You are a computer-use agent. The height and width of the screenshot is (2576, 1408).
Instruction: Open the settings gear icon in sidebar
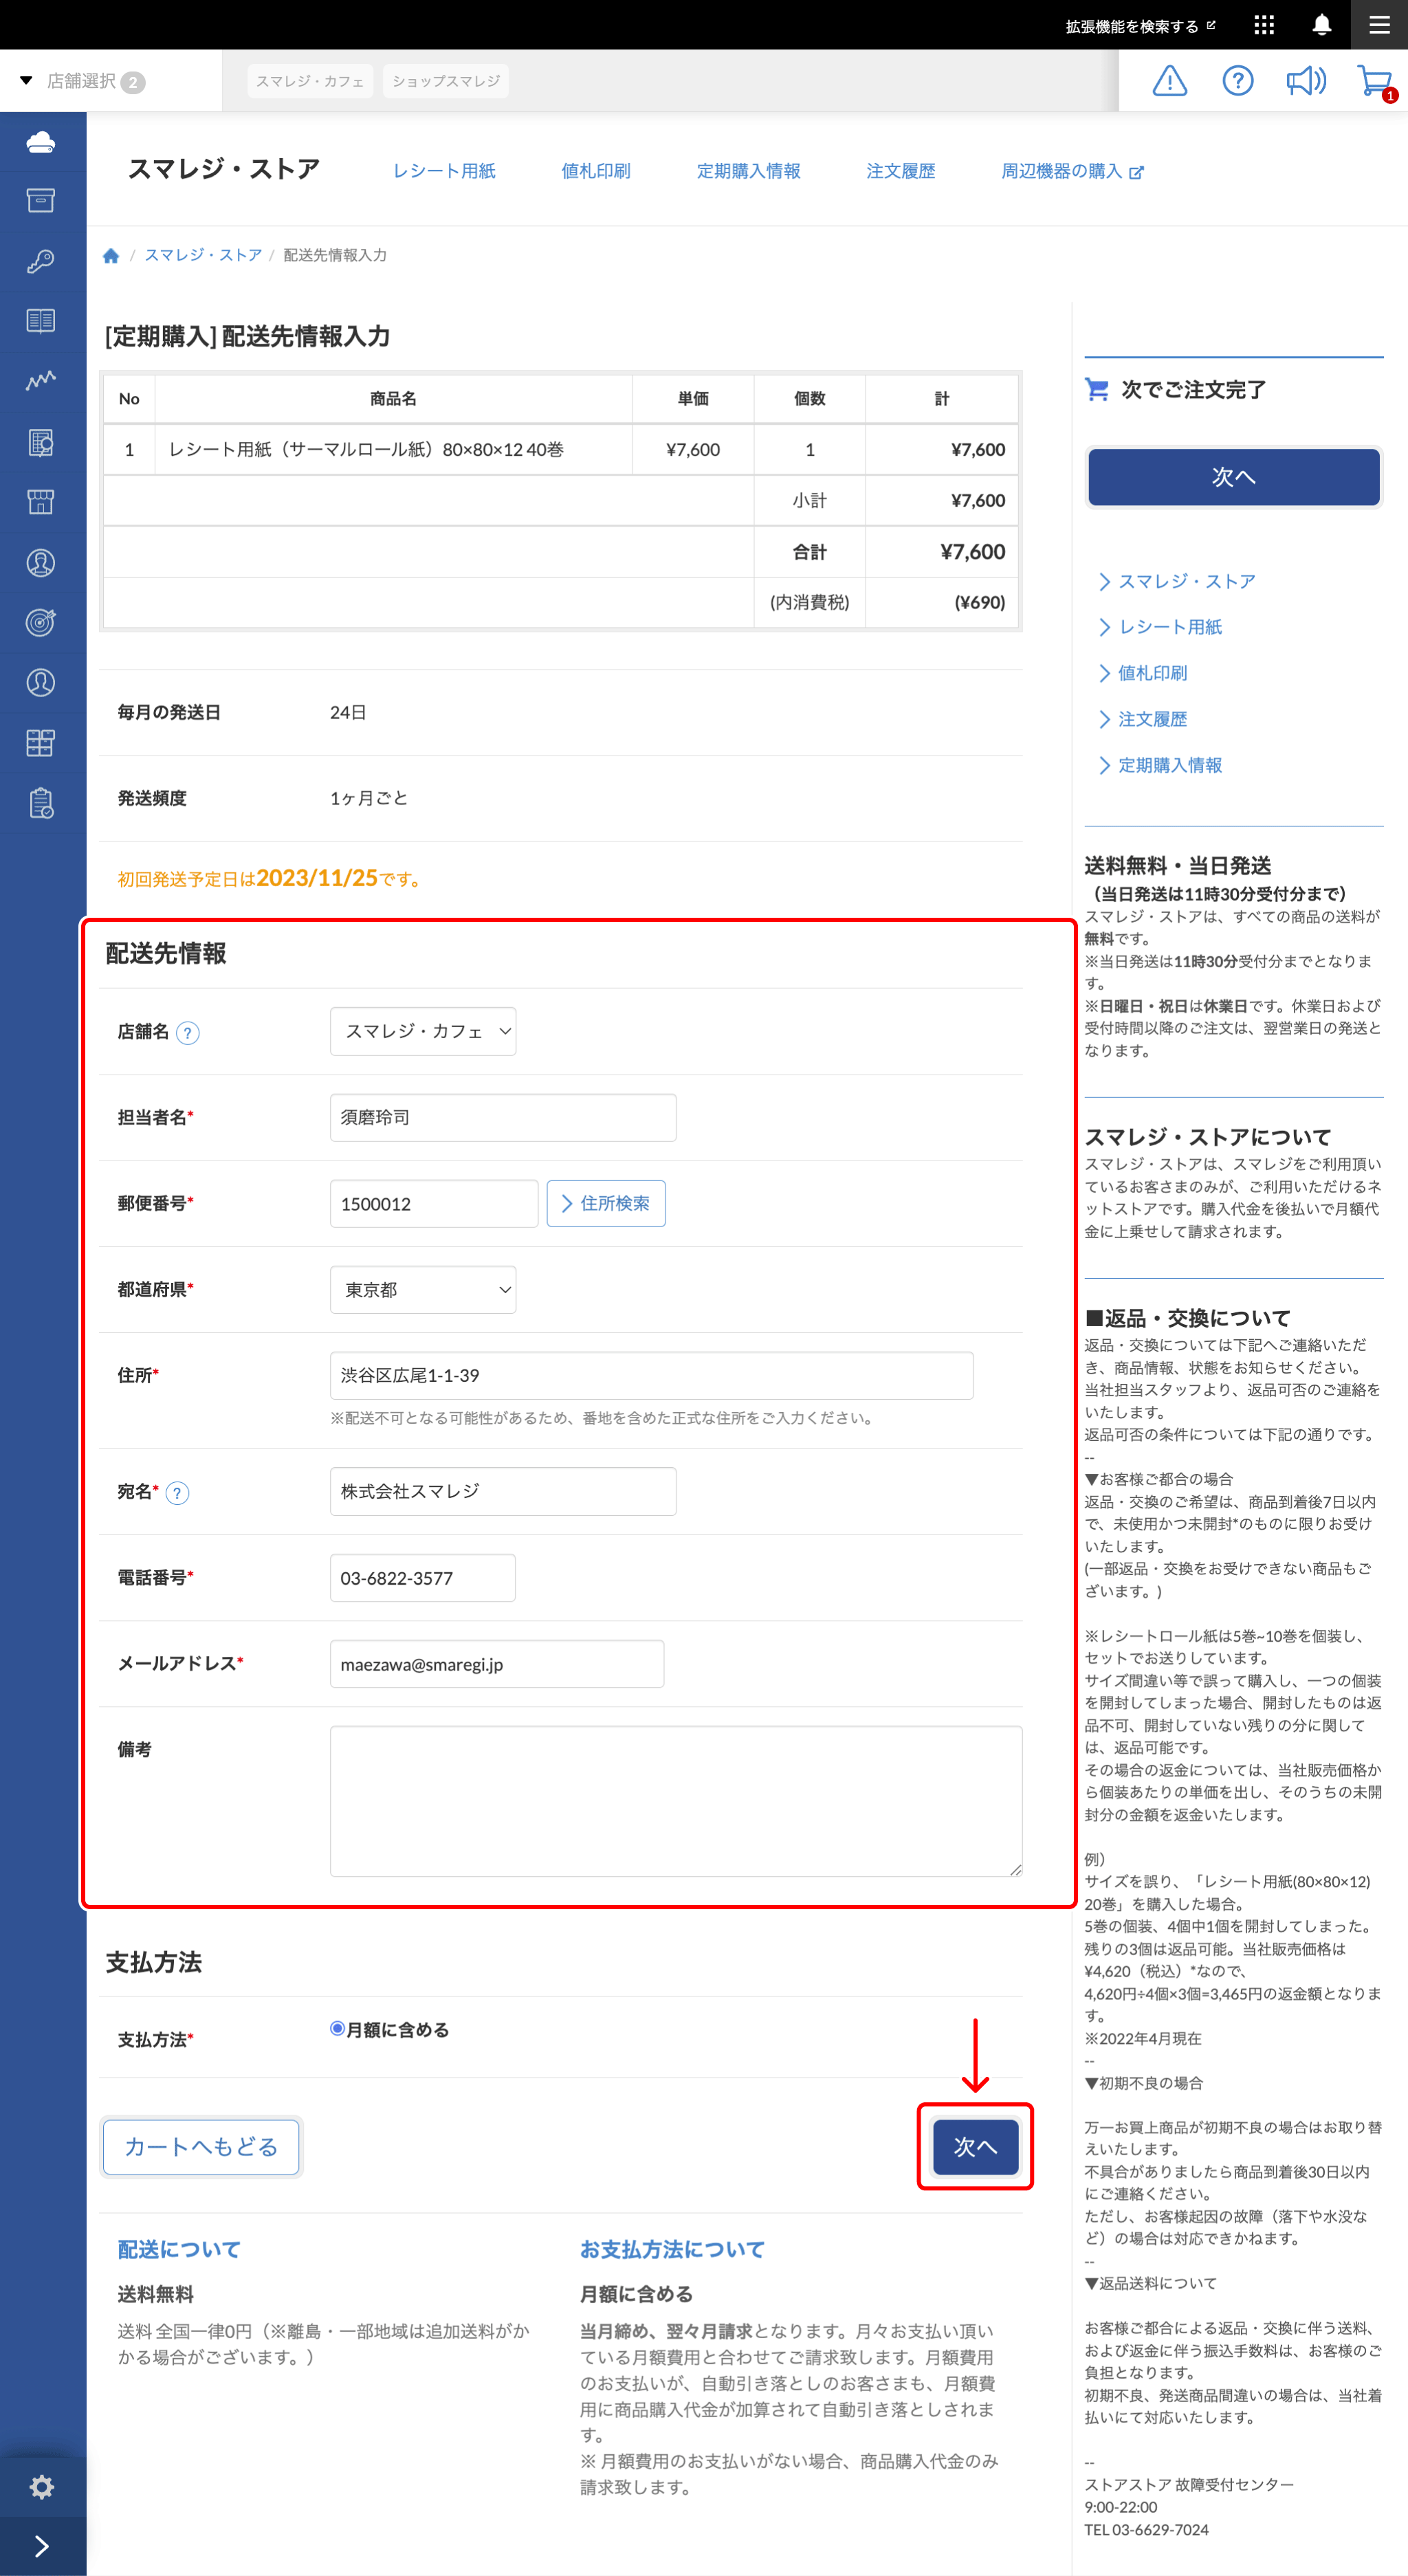tap(41, 2486)
